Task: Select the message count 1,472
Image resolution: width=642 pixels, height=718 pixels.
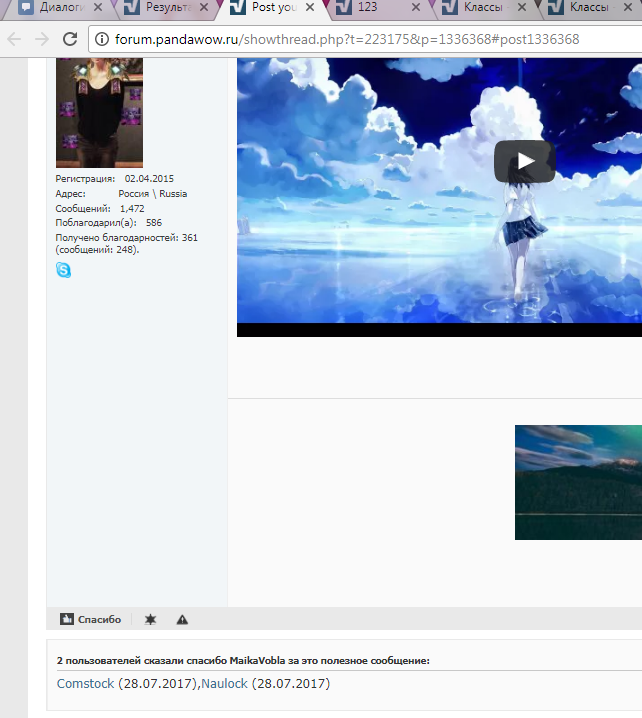Action: pyautogui.click(x=132, y=209)
